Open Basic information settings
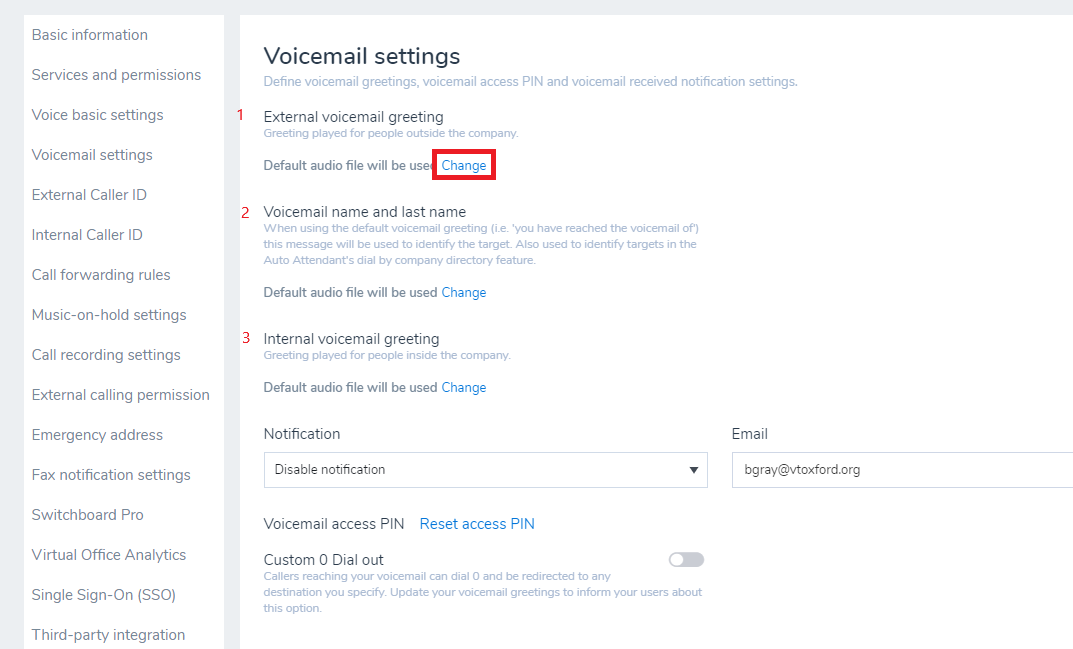Viewport: 1073px width, 649px height. click(89, 34)
